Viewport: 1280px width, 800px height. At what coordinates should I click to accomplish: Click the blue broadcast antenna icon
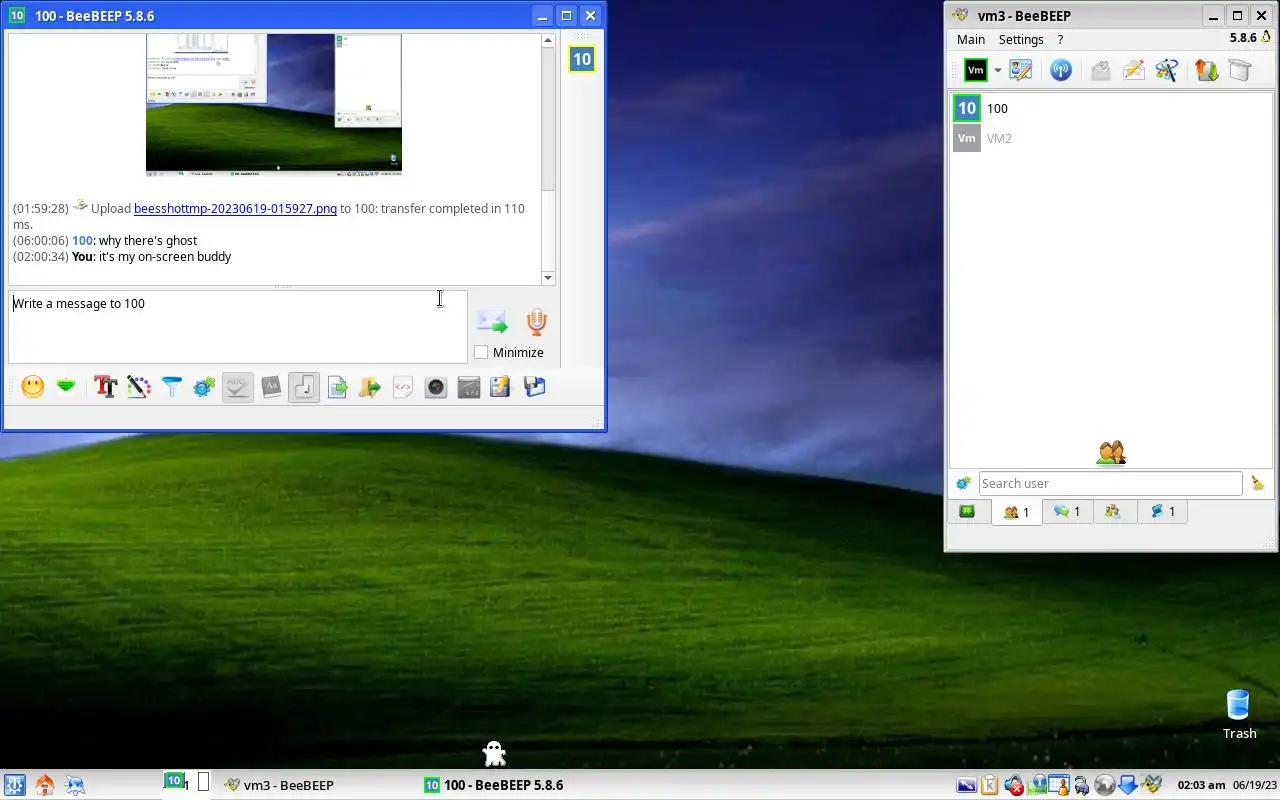coord(1061,70)
